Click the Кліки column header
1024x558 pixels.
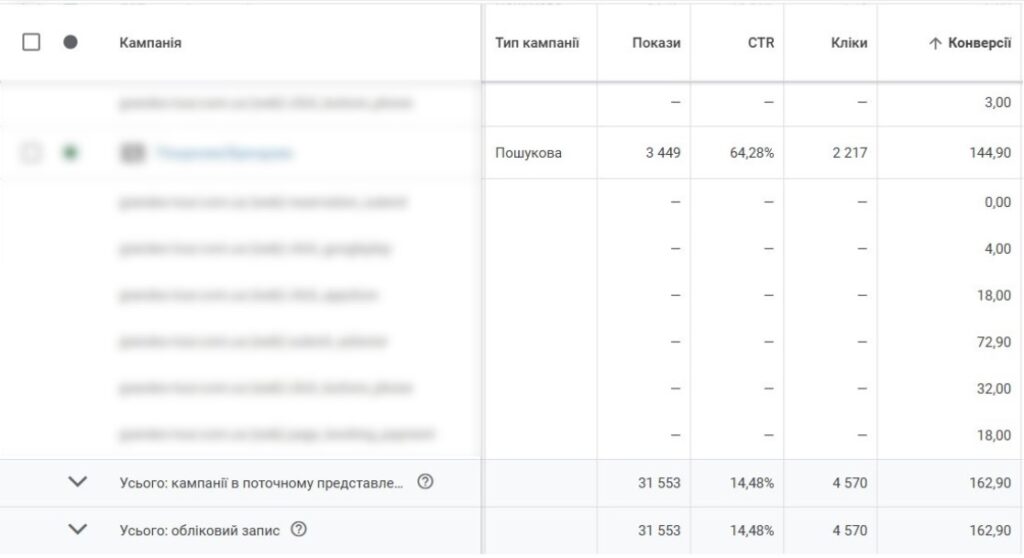coord(848,43)
